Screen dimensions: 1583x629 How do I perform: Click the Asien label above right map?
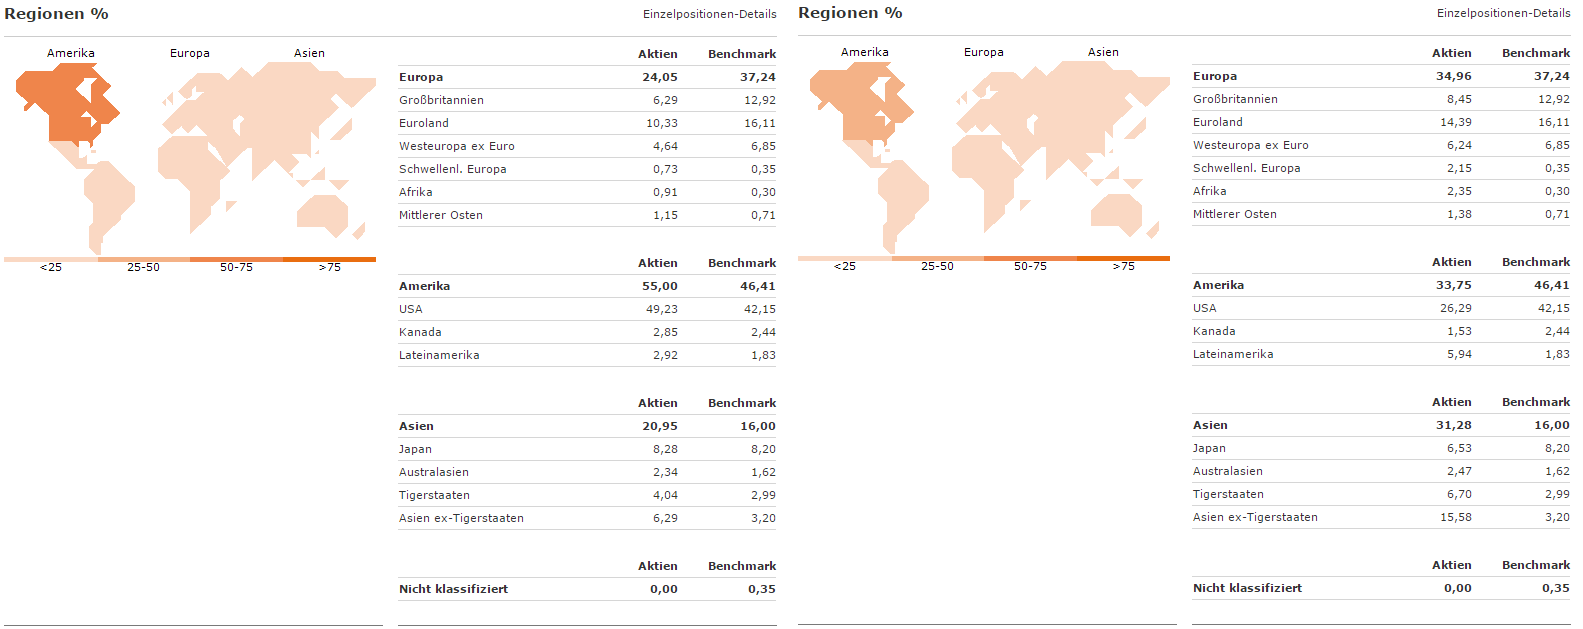1103,52
